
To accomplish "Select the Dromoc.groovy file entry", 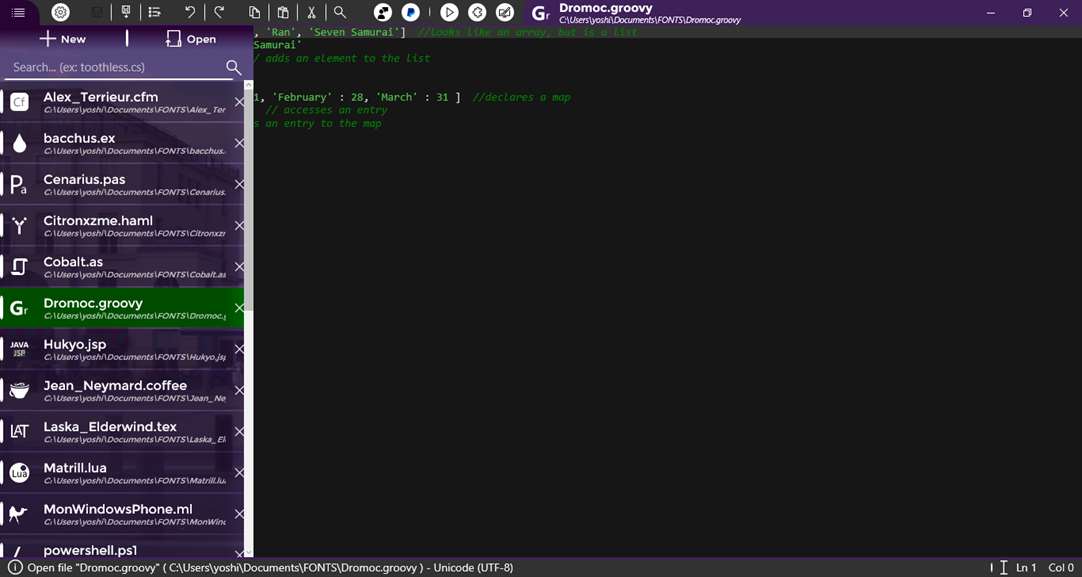I will pos(110,308).
